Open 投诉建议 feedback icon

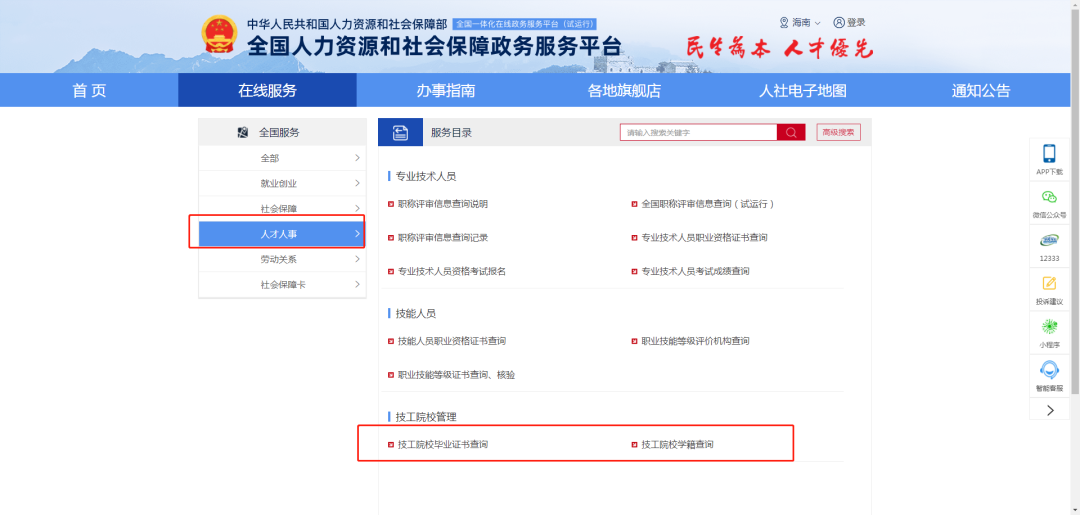(x=1049, y=284)
